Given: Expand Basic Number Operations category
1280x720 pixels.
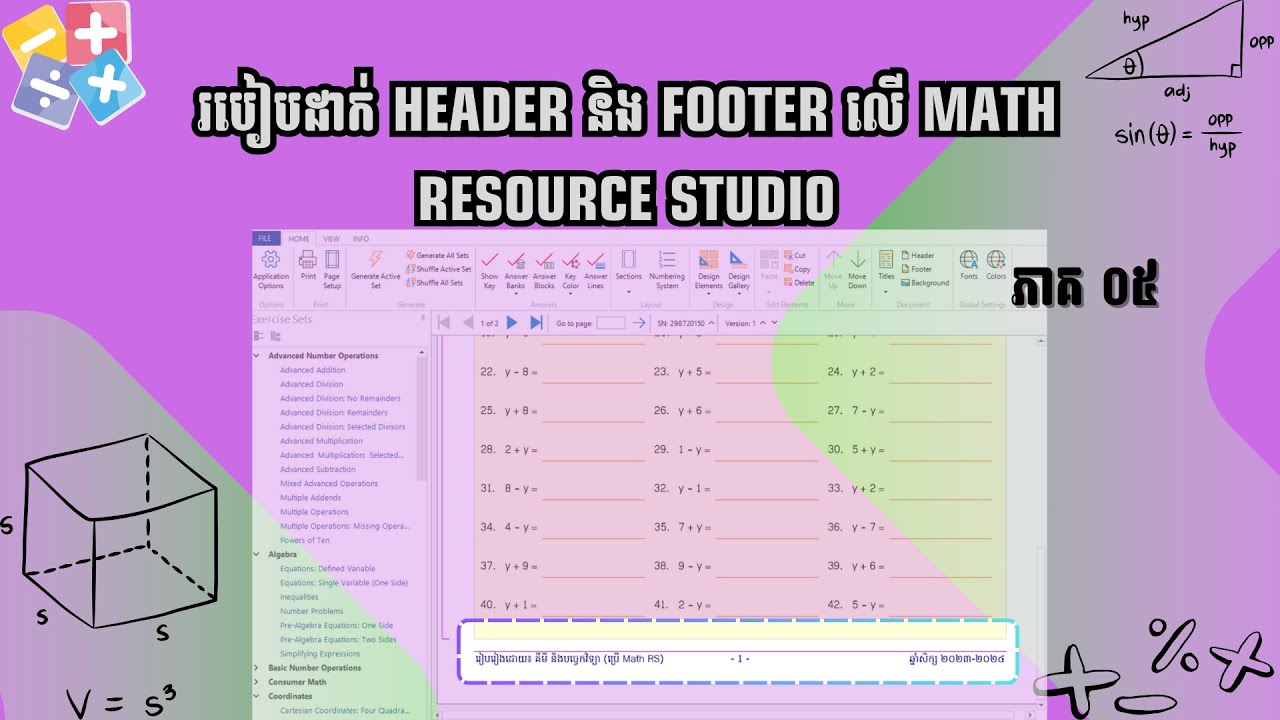Looking at the screenshot, I should [x=256, y=668].
